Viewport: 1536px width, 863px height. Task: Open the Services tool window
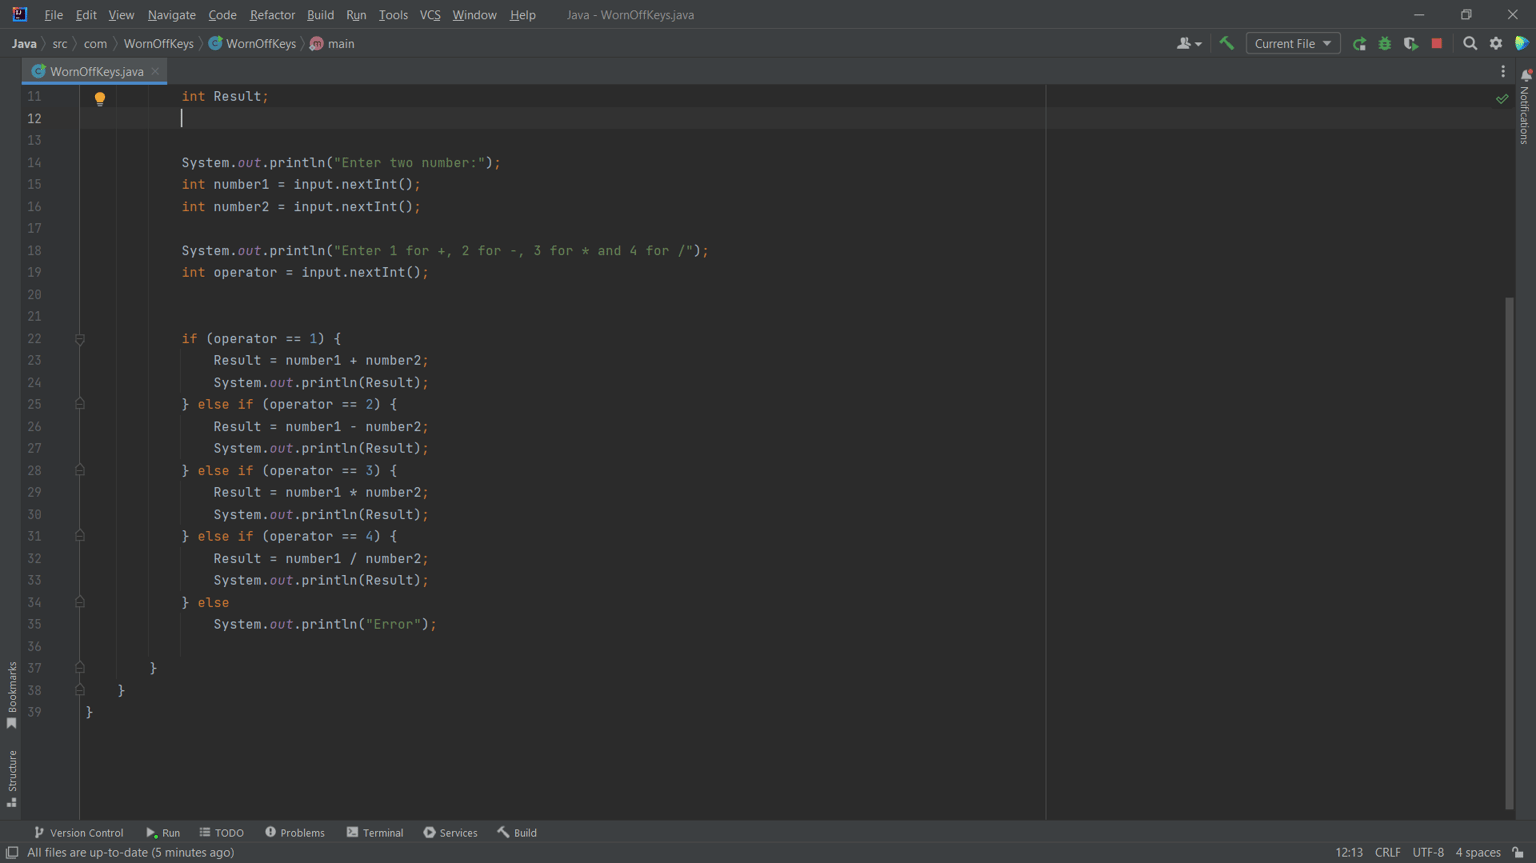[x=450, y=833]
